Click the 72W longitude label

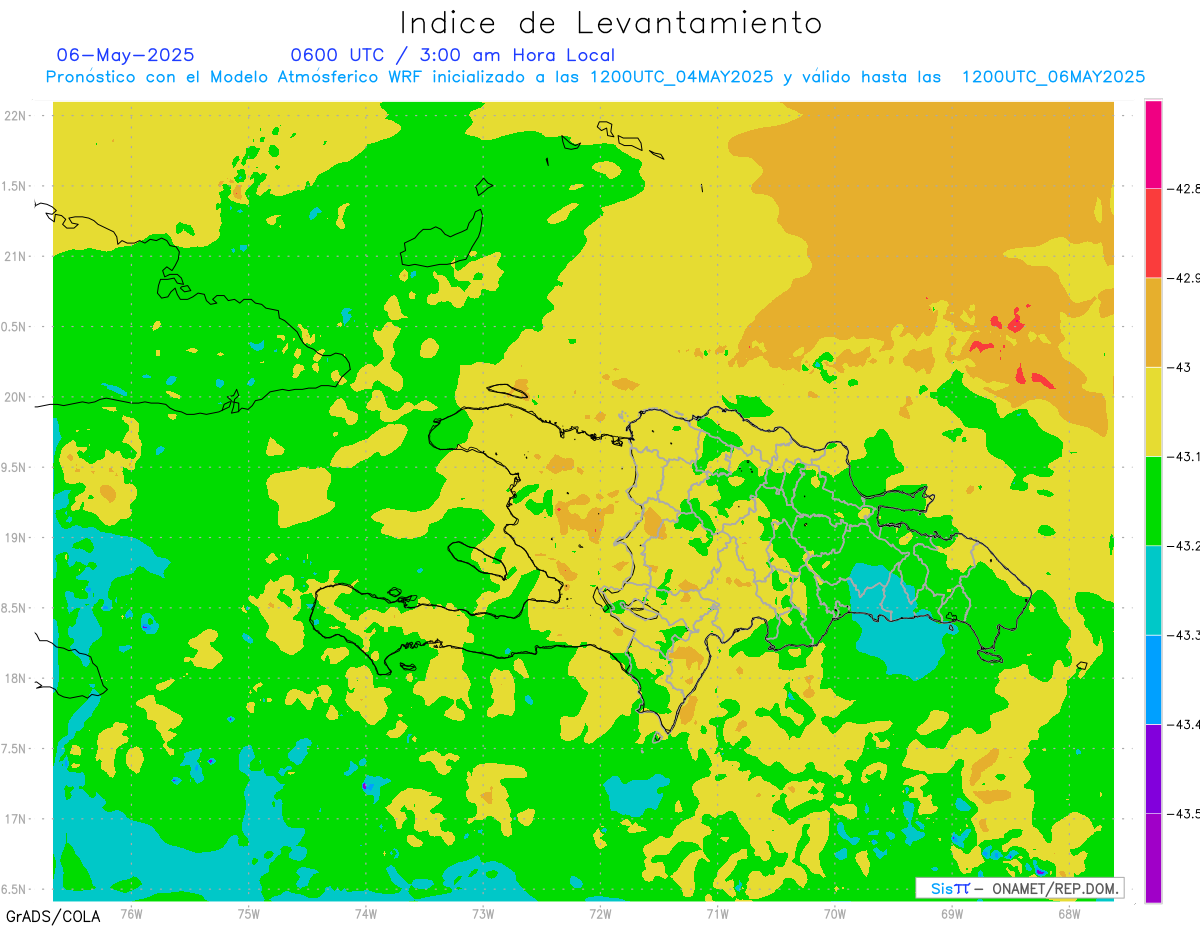(600, 913)
